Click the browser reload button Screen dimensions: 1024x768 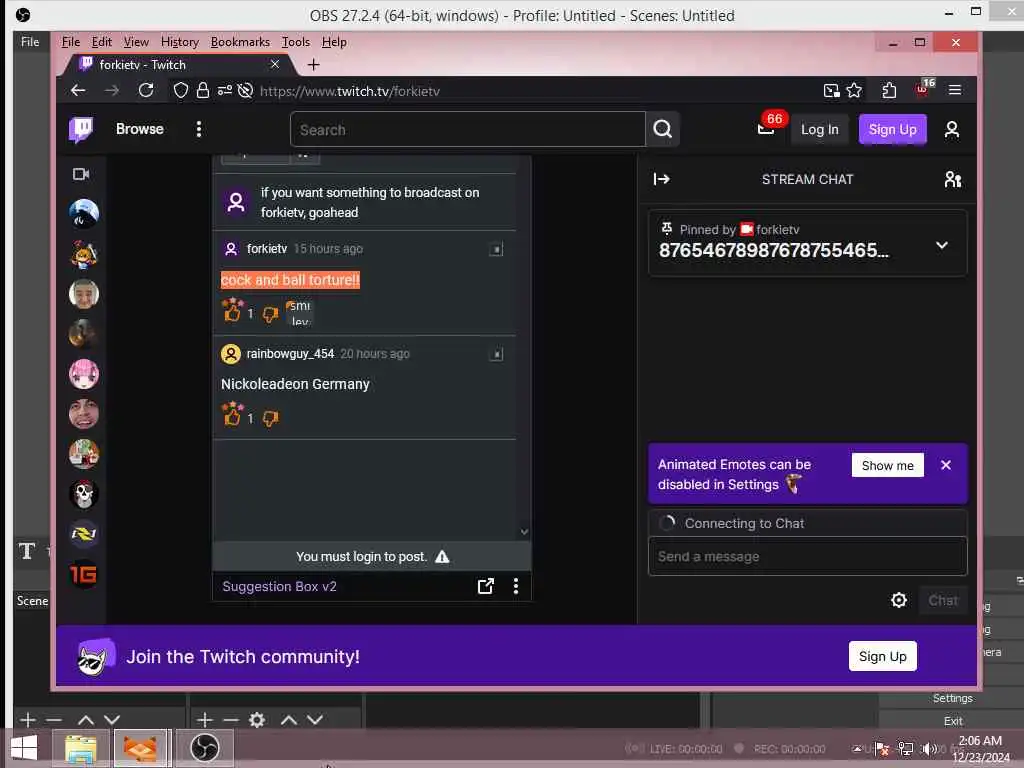click(146, 90)
